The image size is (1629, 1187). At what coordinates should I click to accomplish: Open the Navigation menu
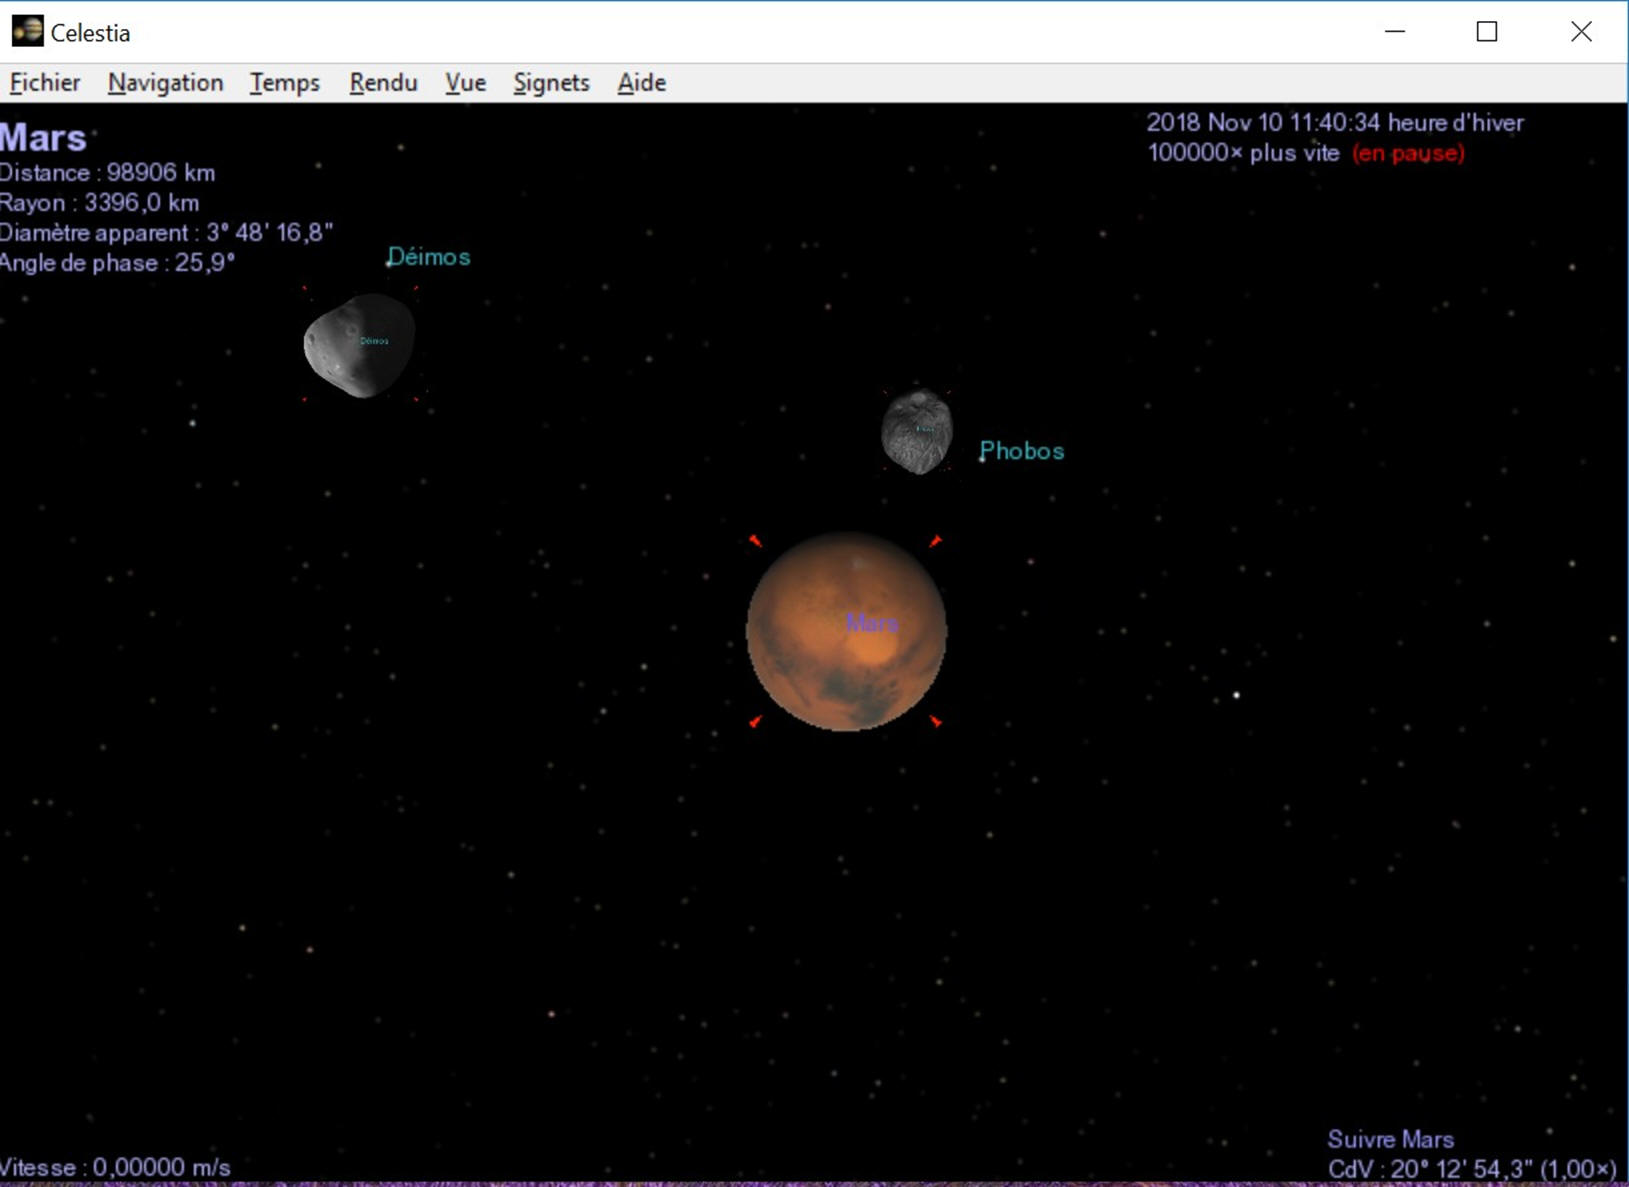[165, 83]
